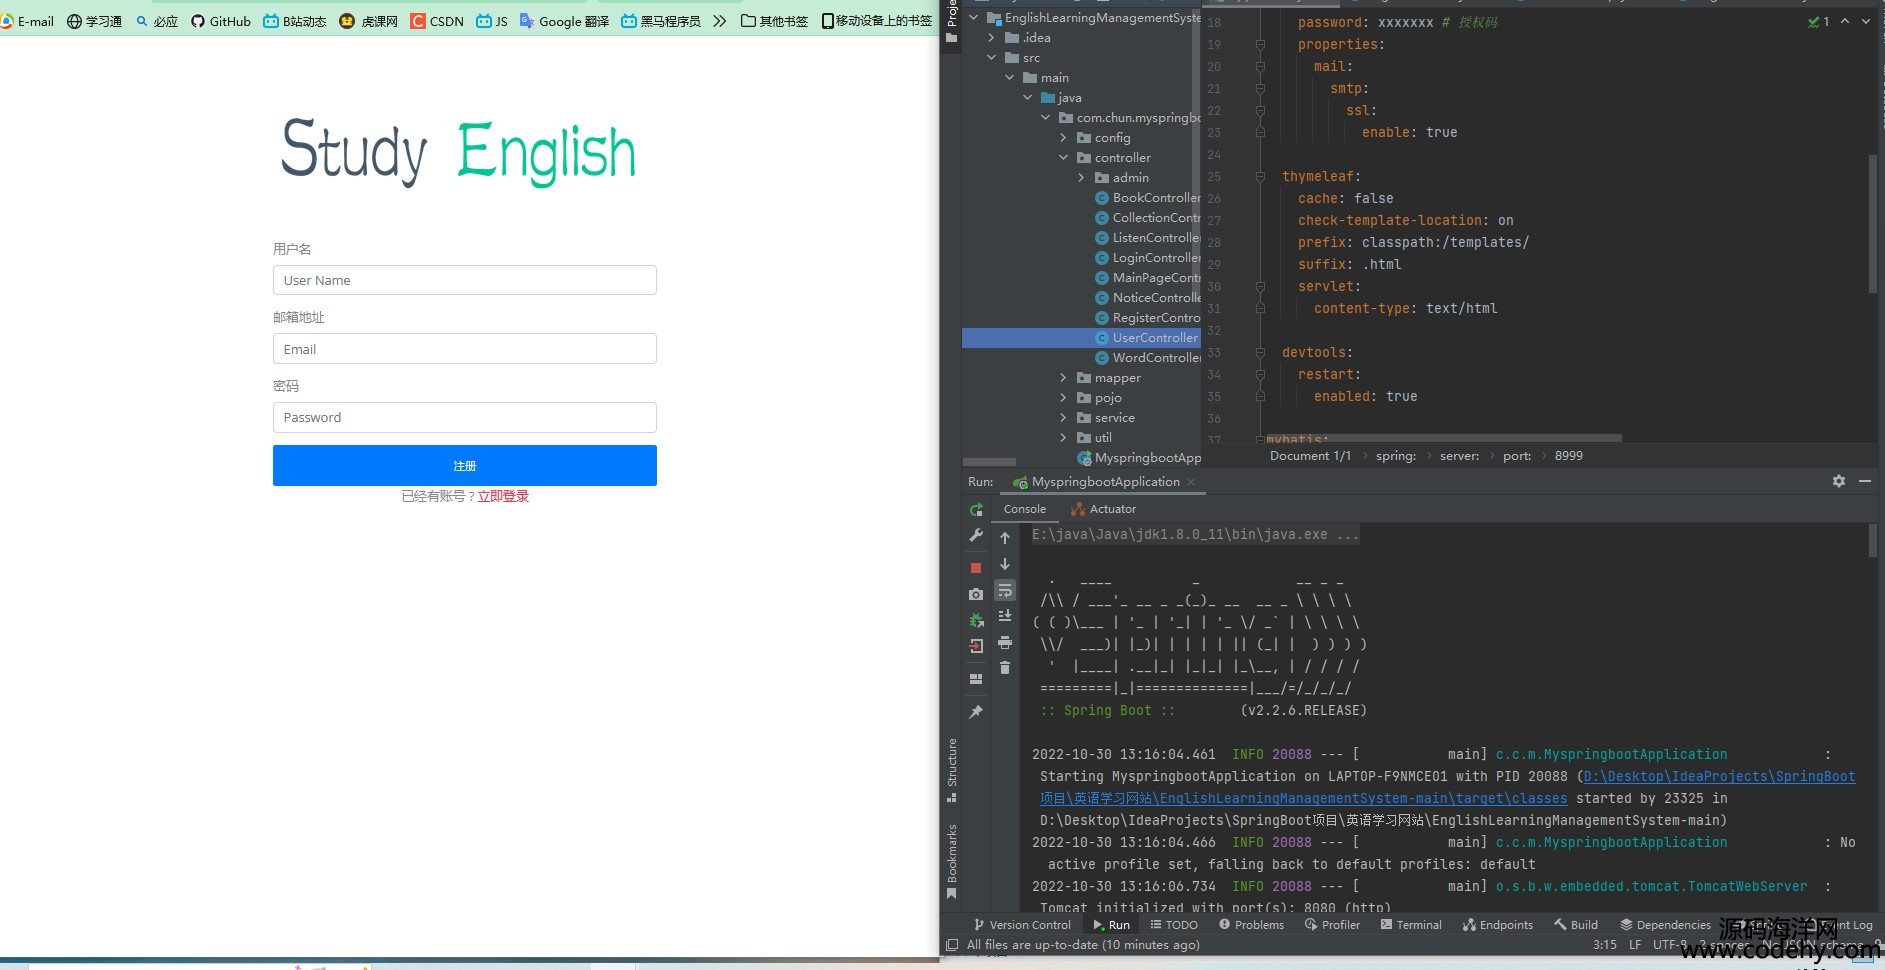The image size is (1885, 970).
Task: Click the 立即登录 login link
Action: click(503, 496)
